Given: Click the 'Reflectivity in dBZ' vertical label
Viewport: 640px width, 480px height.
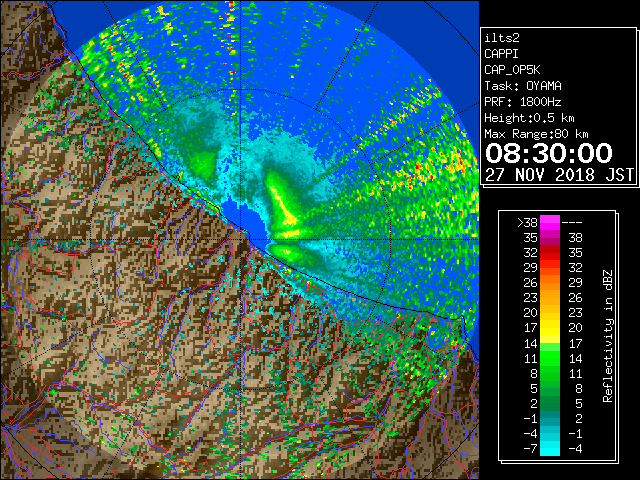Looking at the screenshot, I should (608, 336).
